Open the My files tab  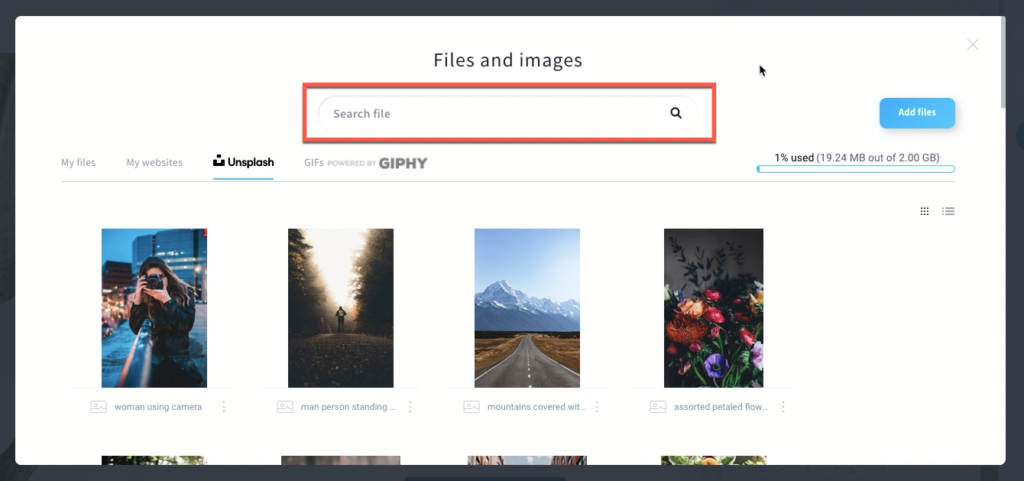(x=78, y=163)
